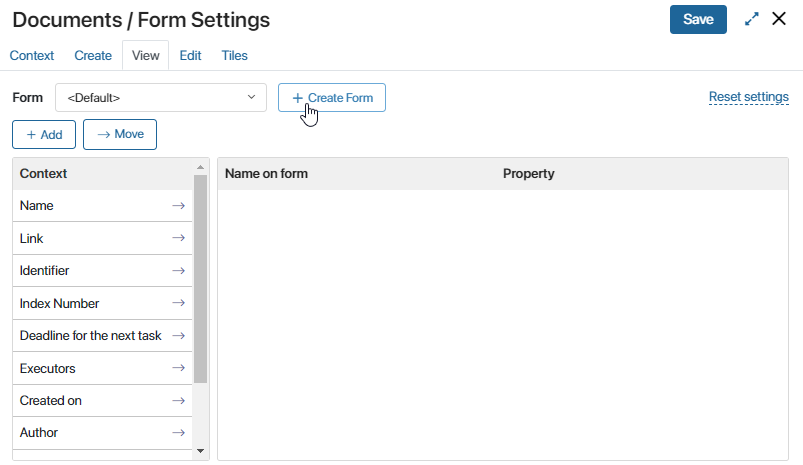Click the scroll-up arrow of context list
803x465 pixels.
click(x=200, y=167)
